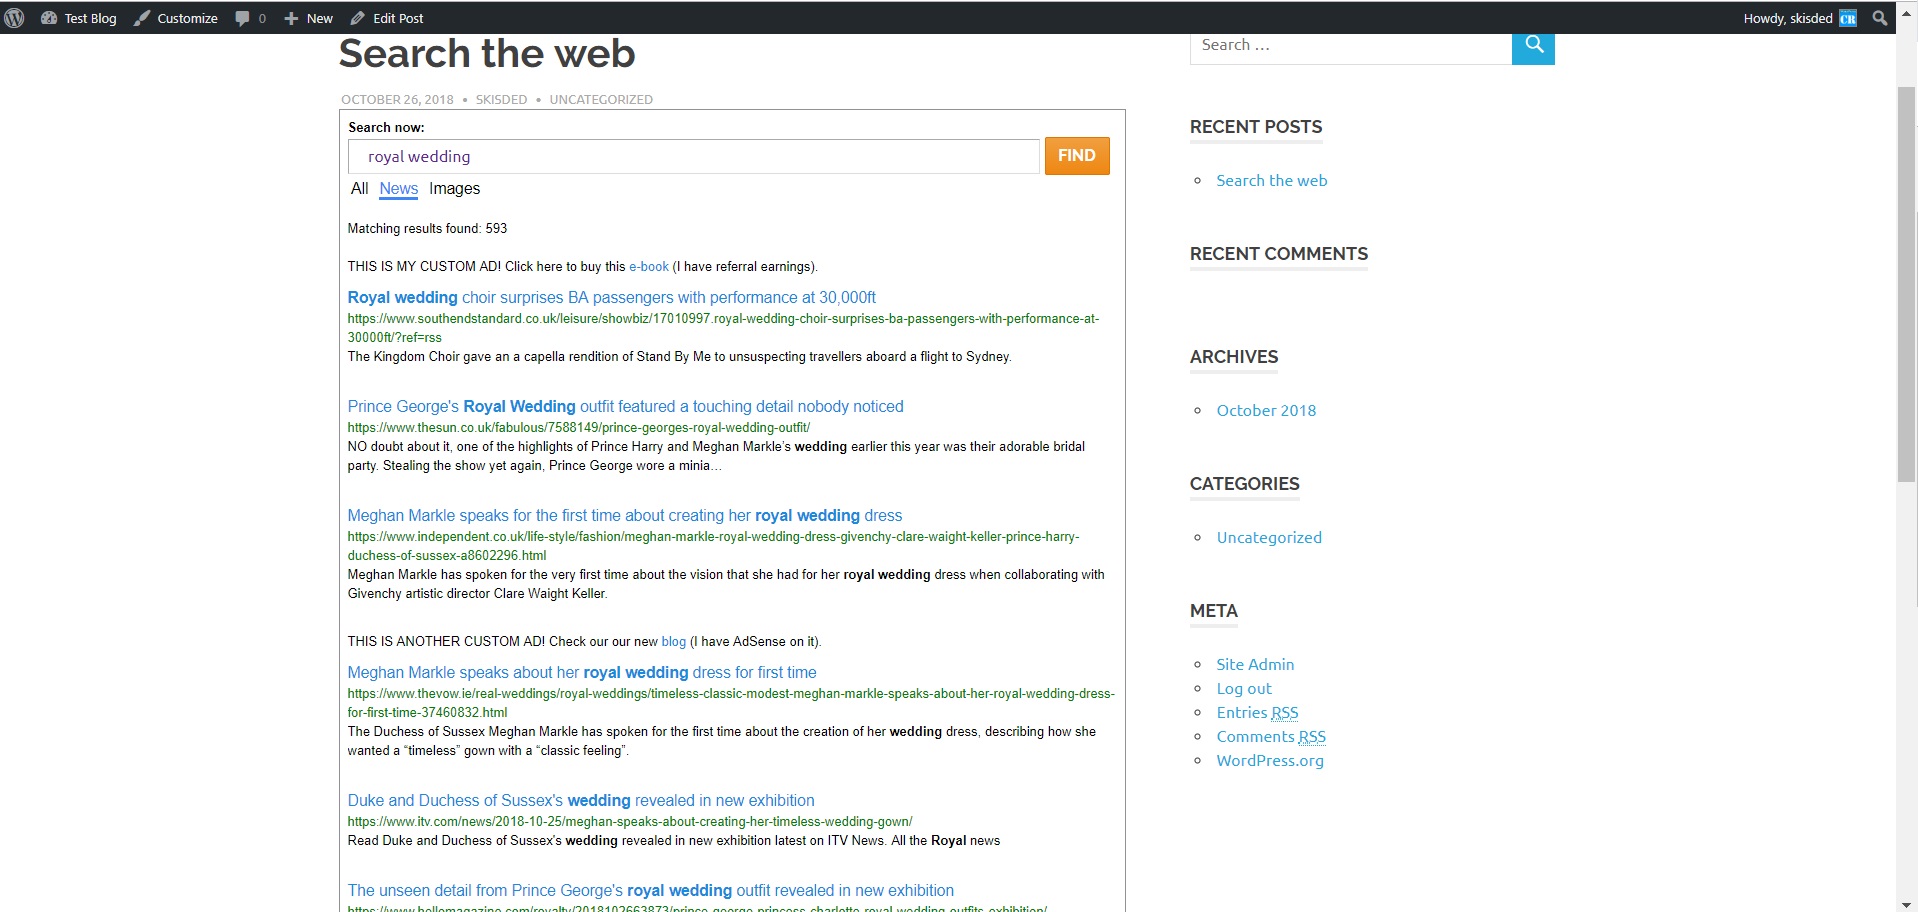Click the plus icon beside New
Viewport: 1918px width, 912px height.
[291, 18]
